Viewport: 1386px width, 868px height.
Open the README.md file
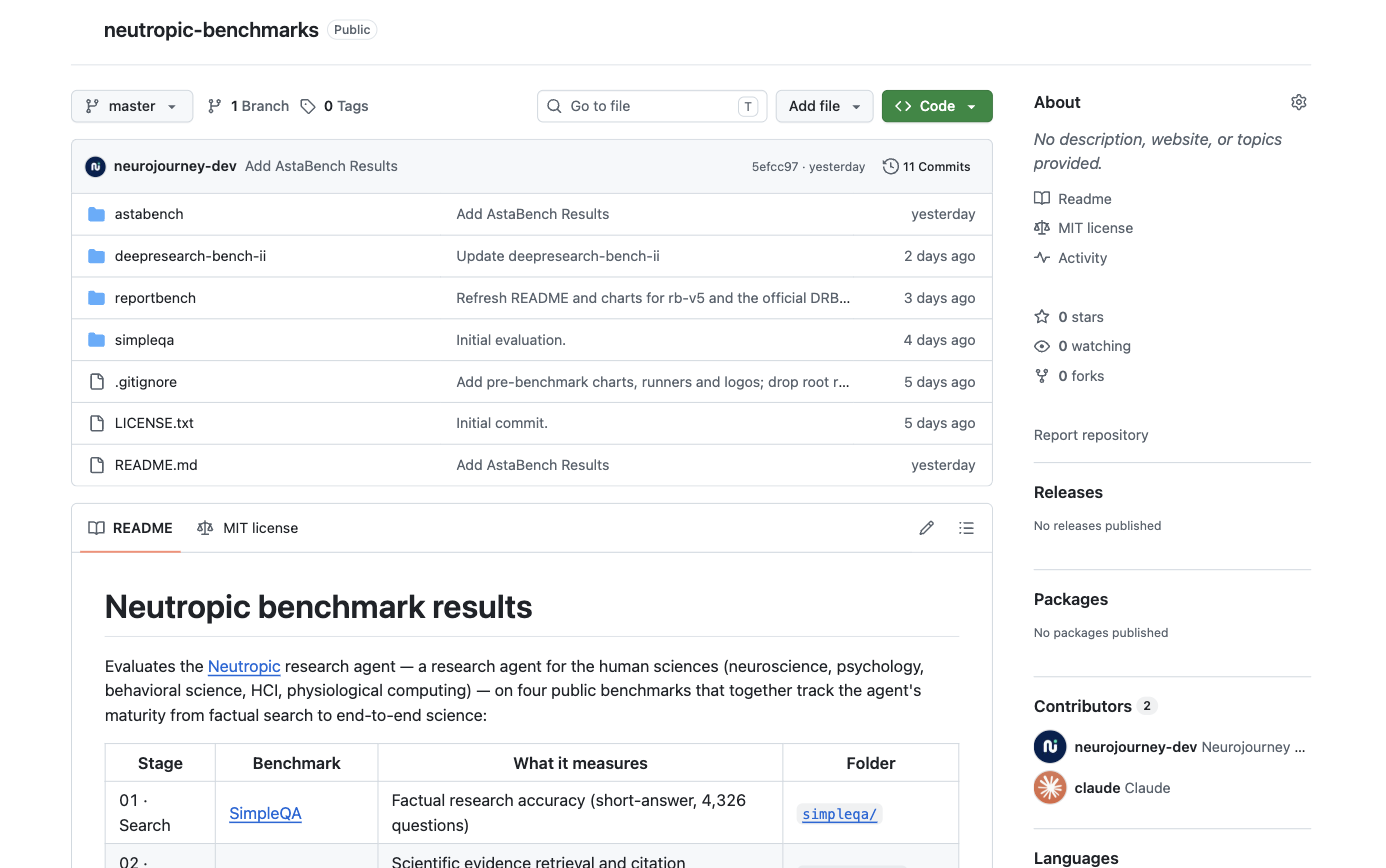[156, 465]
